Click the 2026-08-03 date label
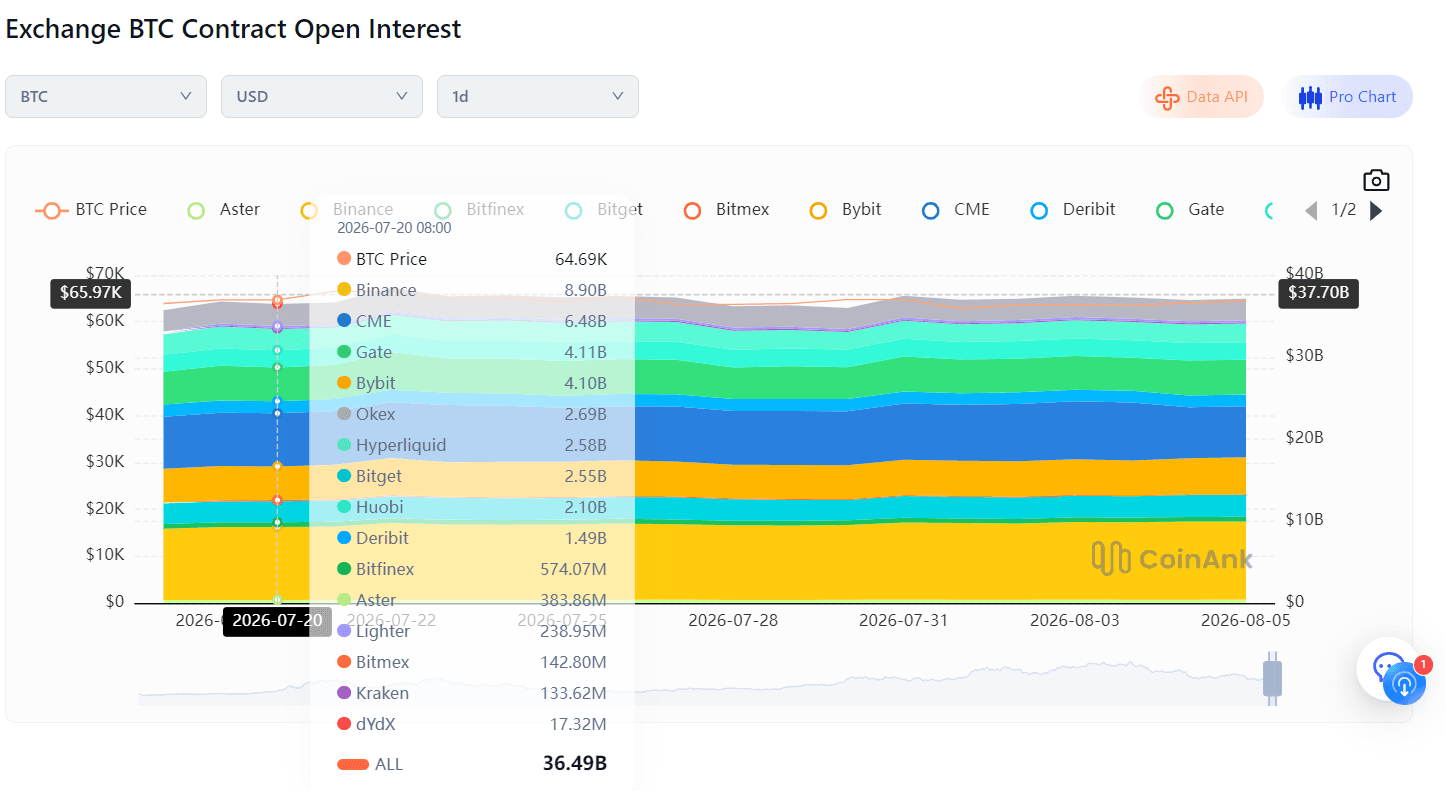1446x791 pixels. coord(1075,621)
